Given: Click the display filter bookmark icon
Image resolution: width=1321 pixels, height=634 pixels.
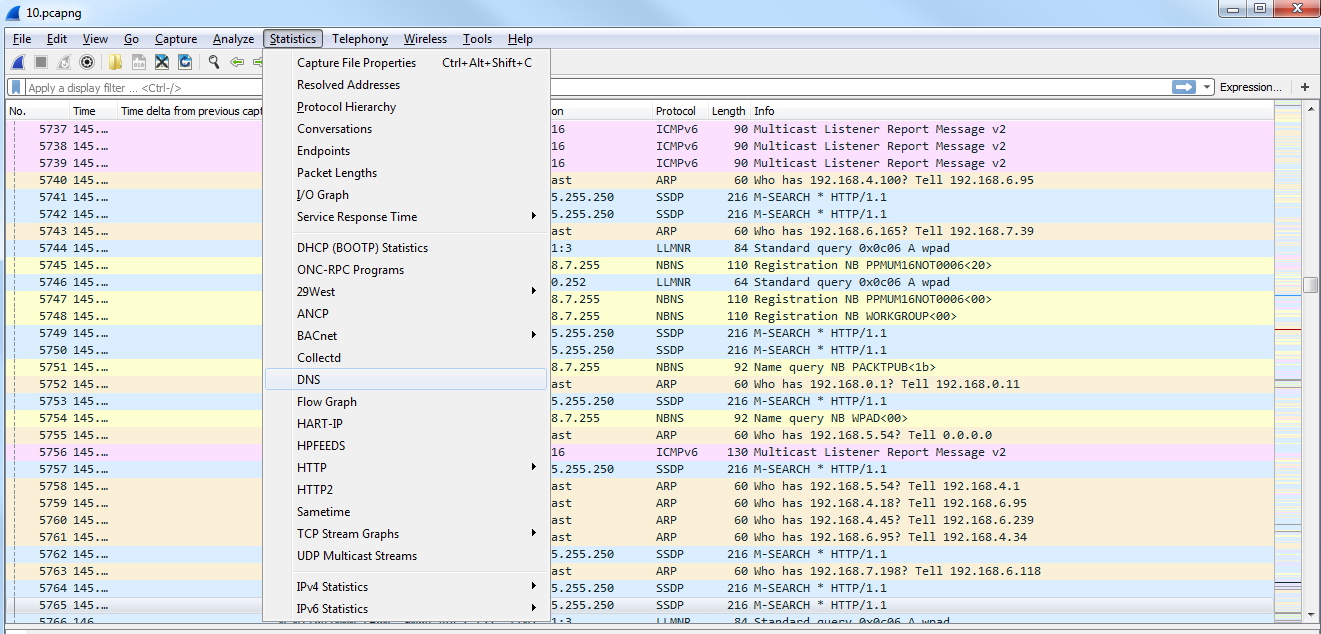Looking at the screenshot, I should 16,87.
